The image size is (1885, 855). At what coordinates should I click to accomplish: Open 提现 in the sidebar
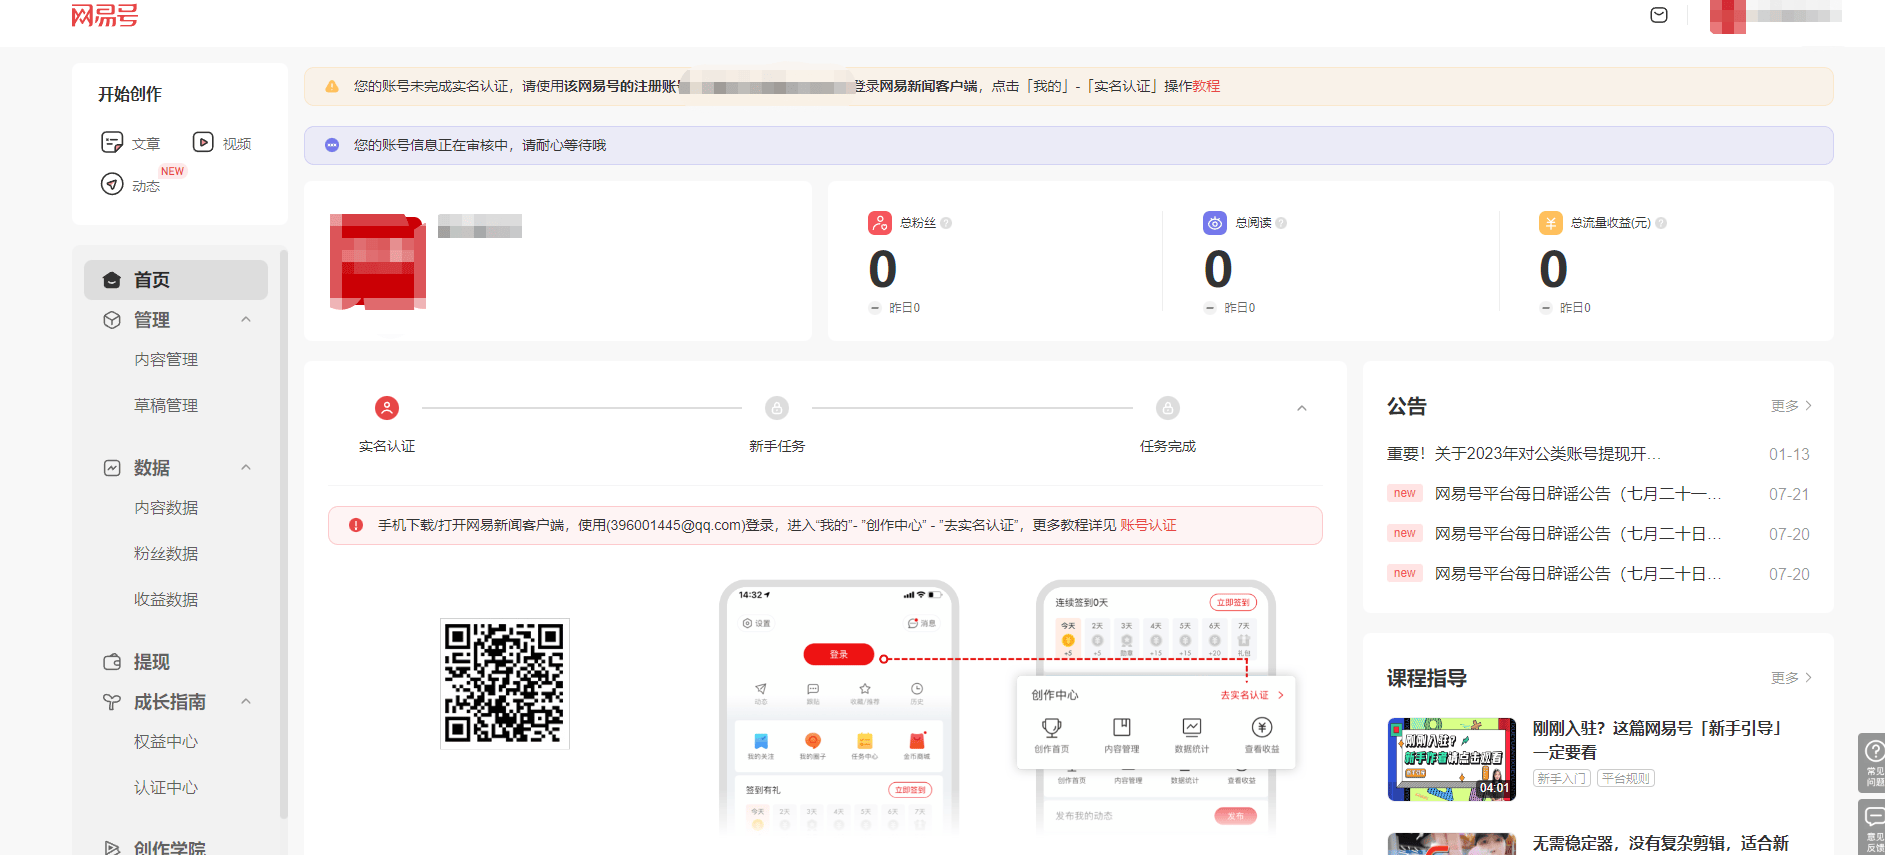(x=152, y=662)
